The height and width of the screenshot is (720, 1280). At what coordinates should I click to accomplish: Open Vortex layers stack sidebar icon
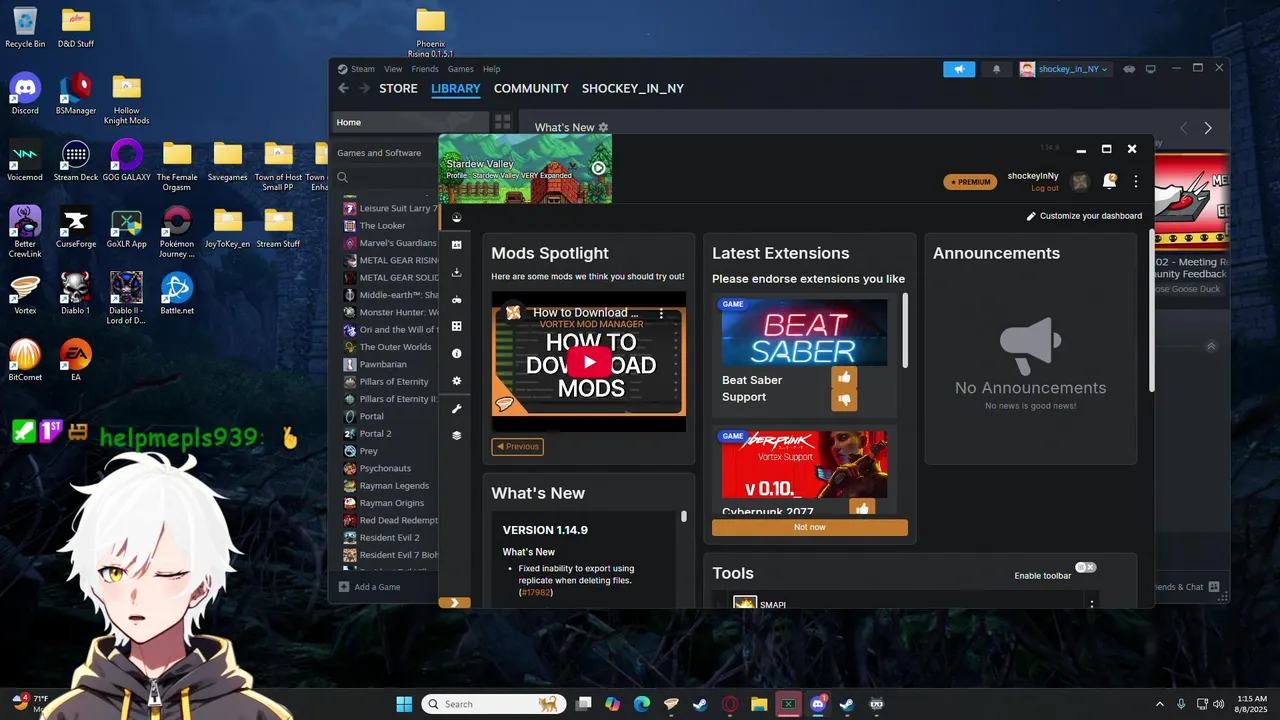coord(457,435)
